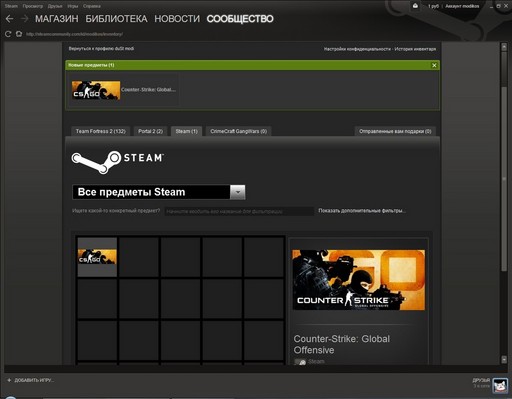Close the green new items banner

point(434,65)
